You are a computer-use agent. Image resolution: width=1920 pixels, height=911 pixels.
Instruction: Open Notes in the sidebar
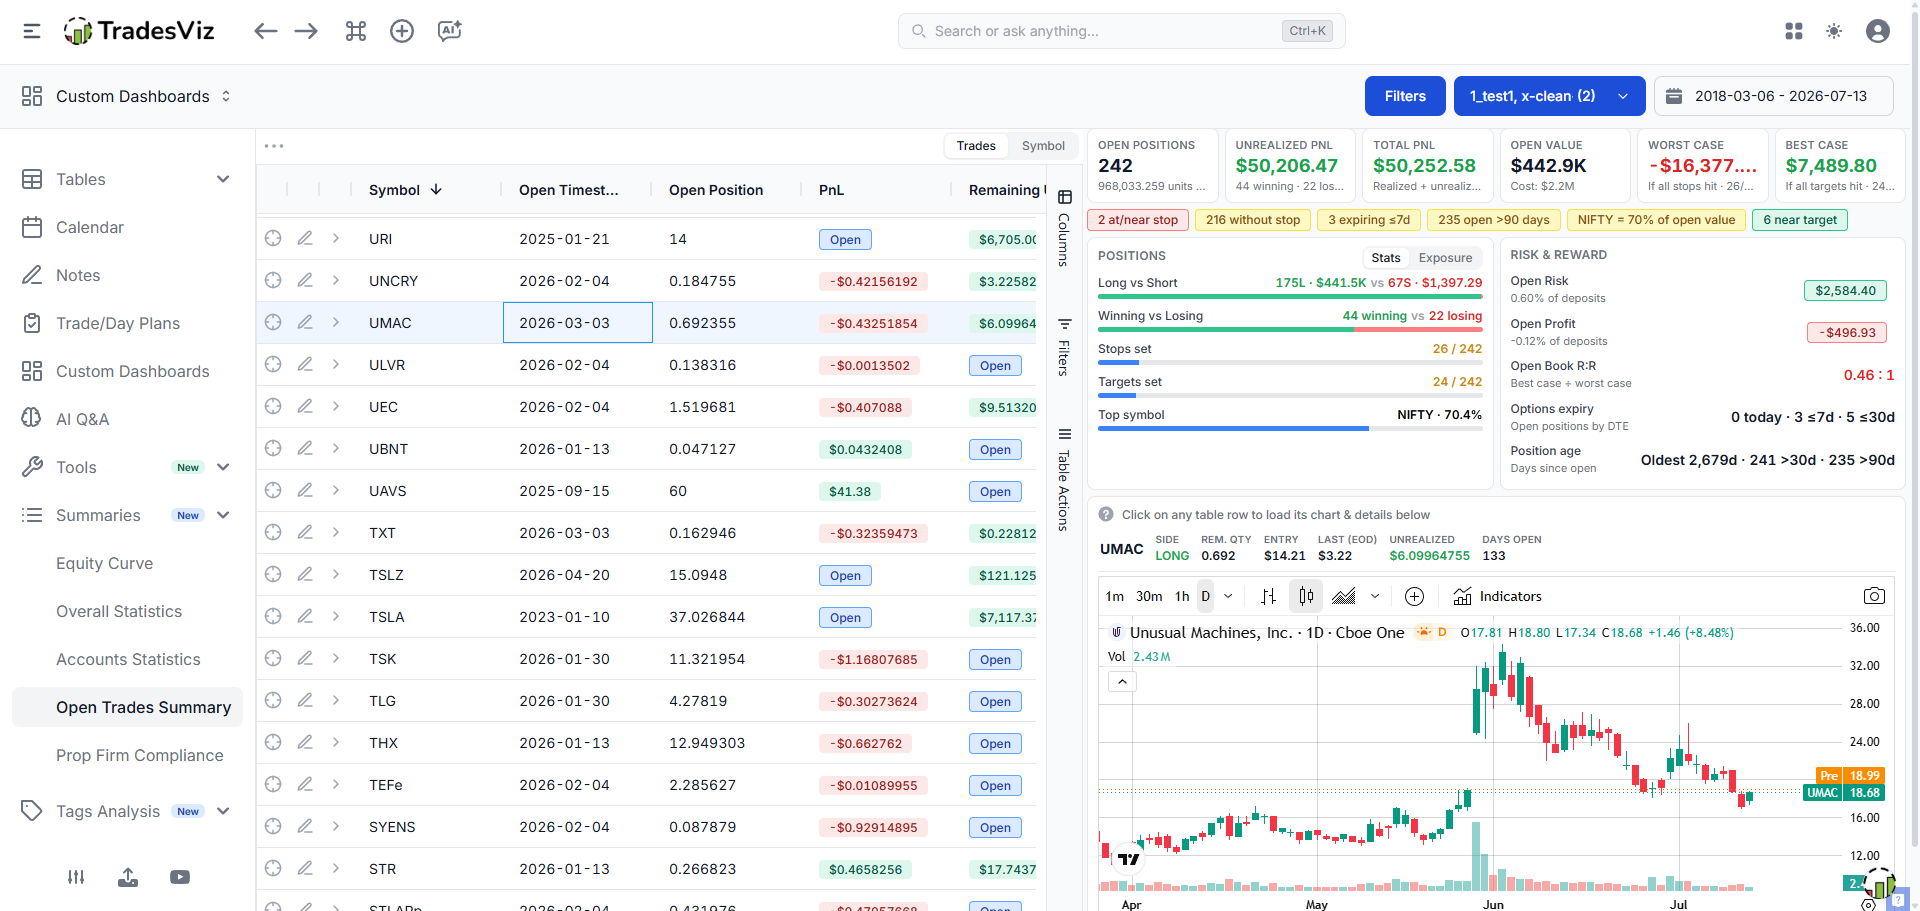tap(78, 275)
